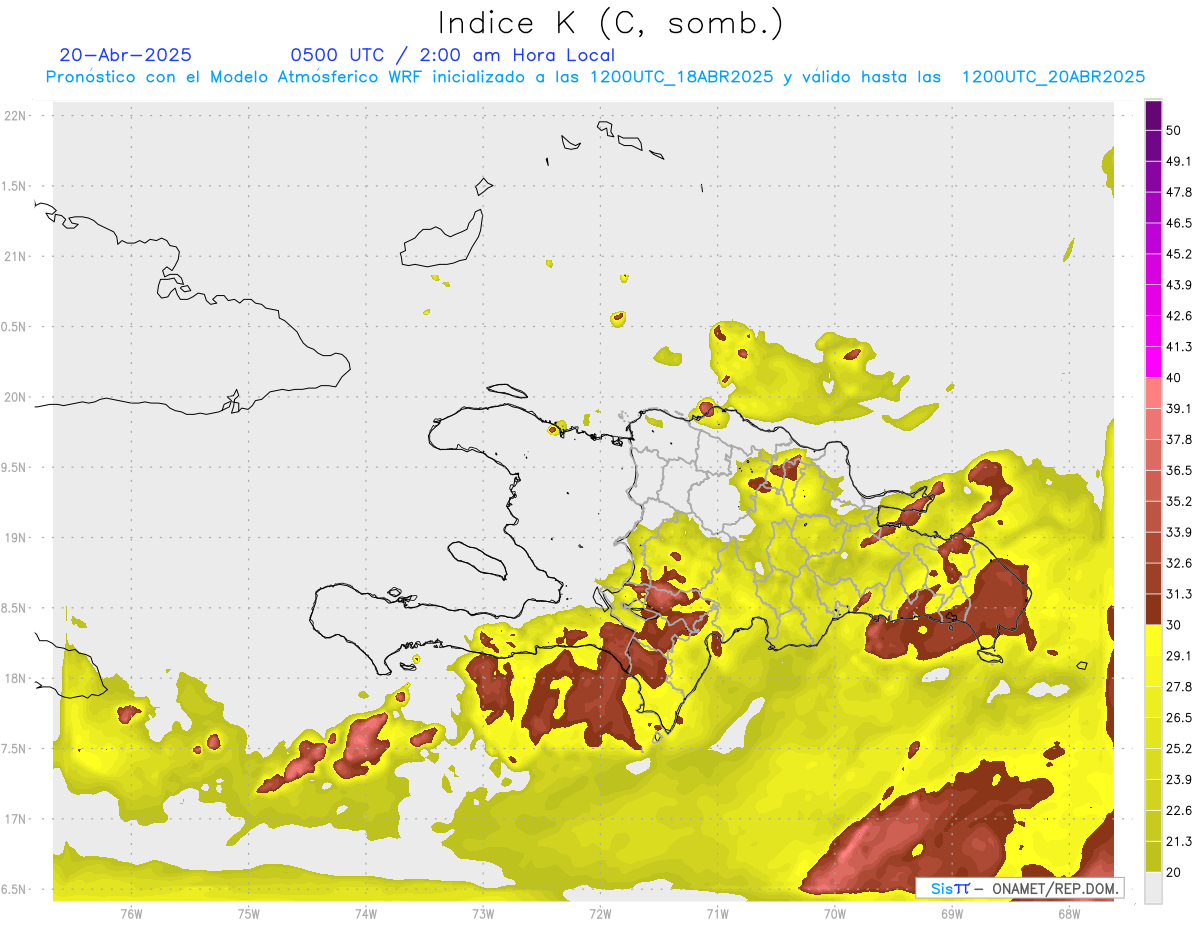Pick the gray swatch below the 20 tick
This screenshot has width=1200, height=927.
click(1153, 888)
